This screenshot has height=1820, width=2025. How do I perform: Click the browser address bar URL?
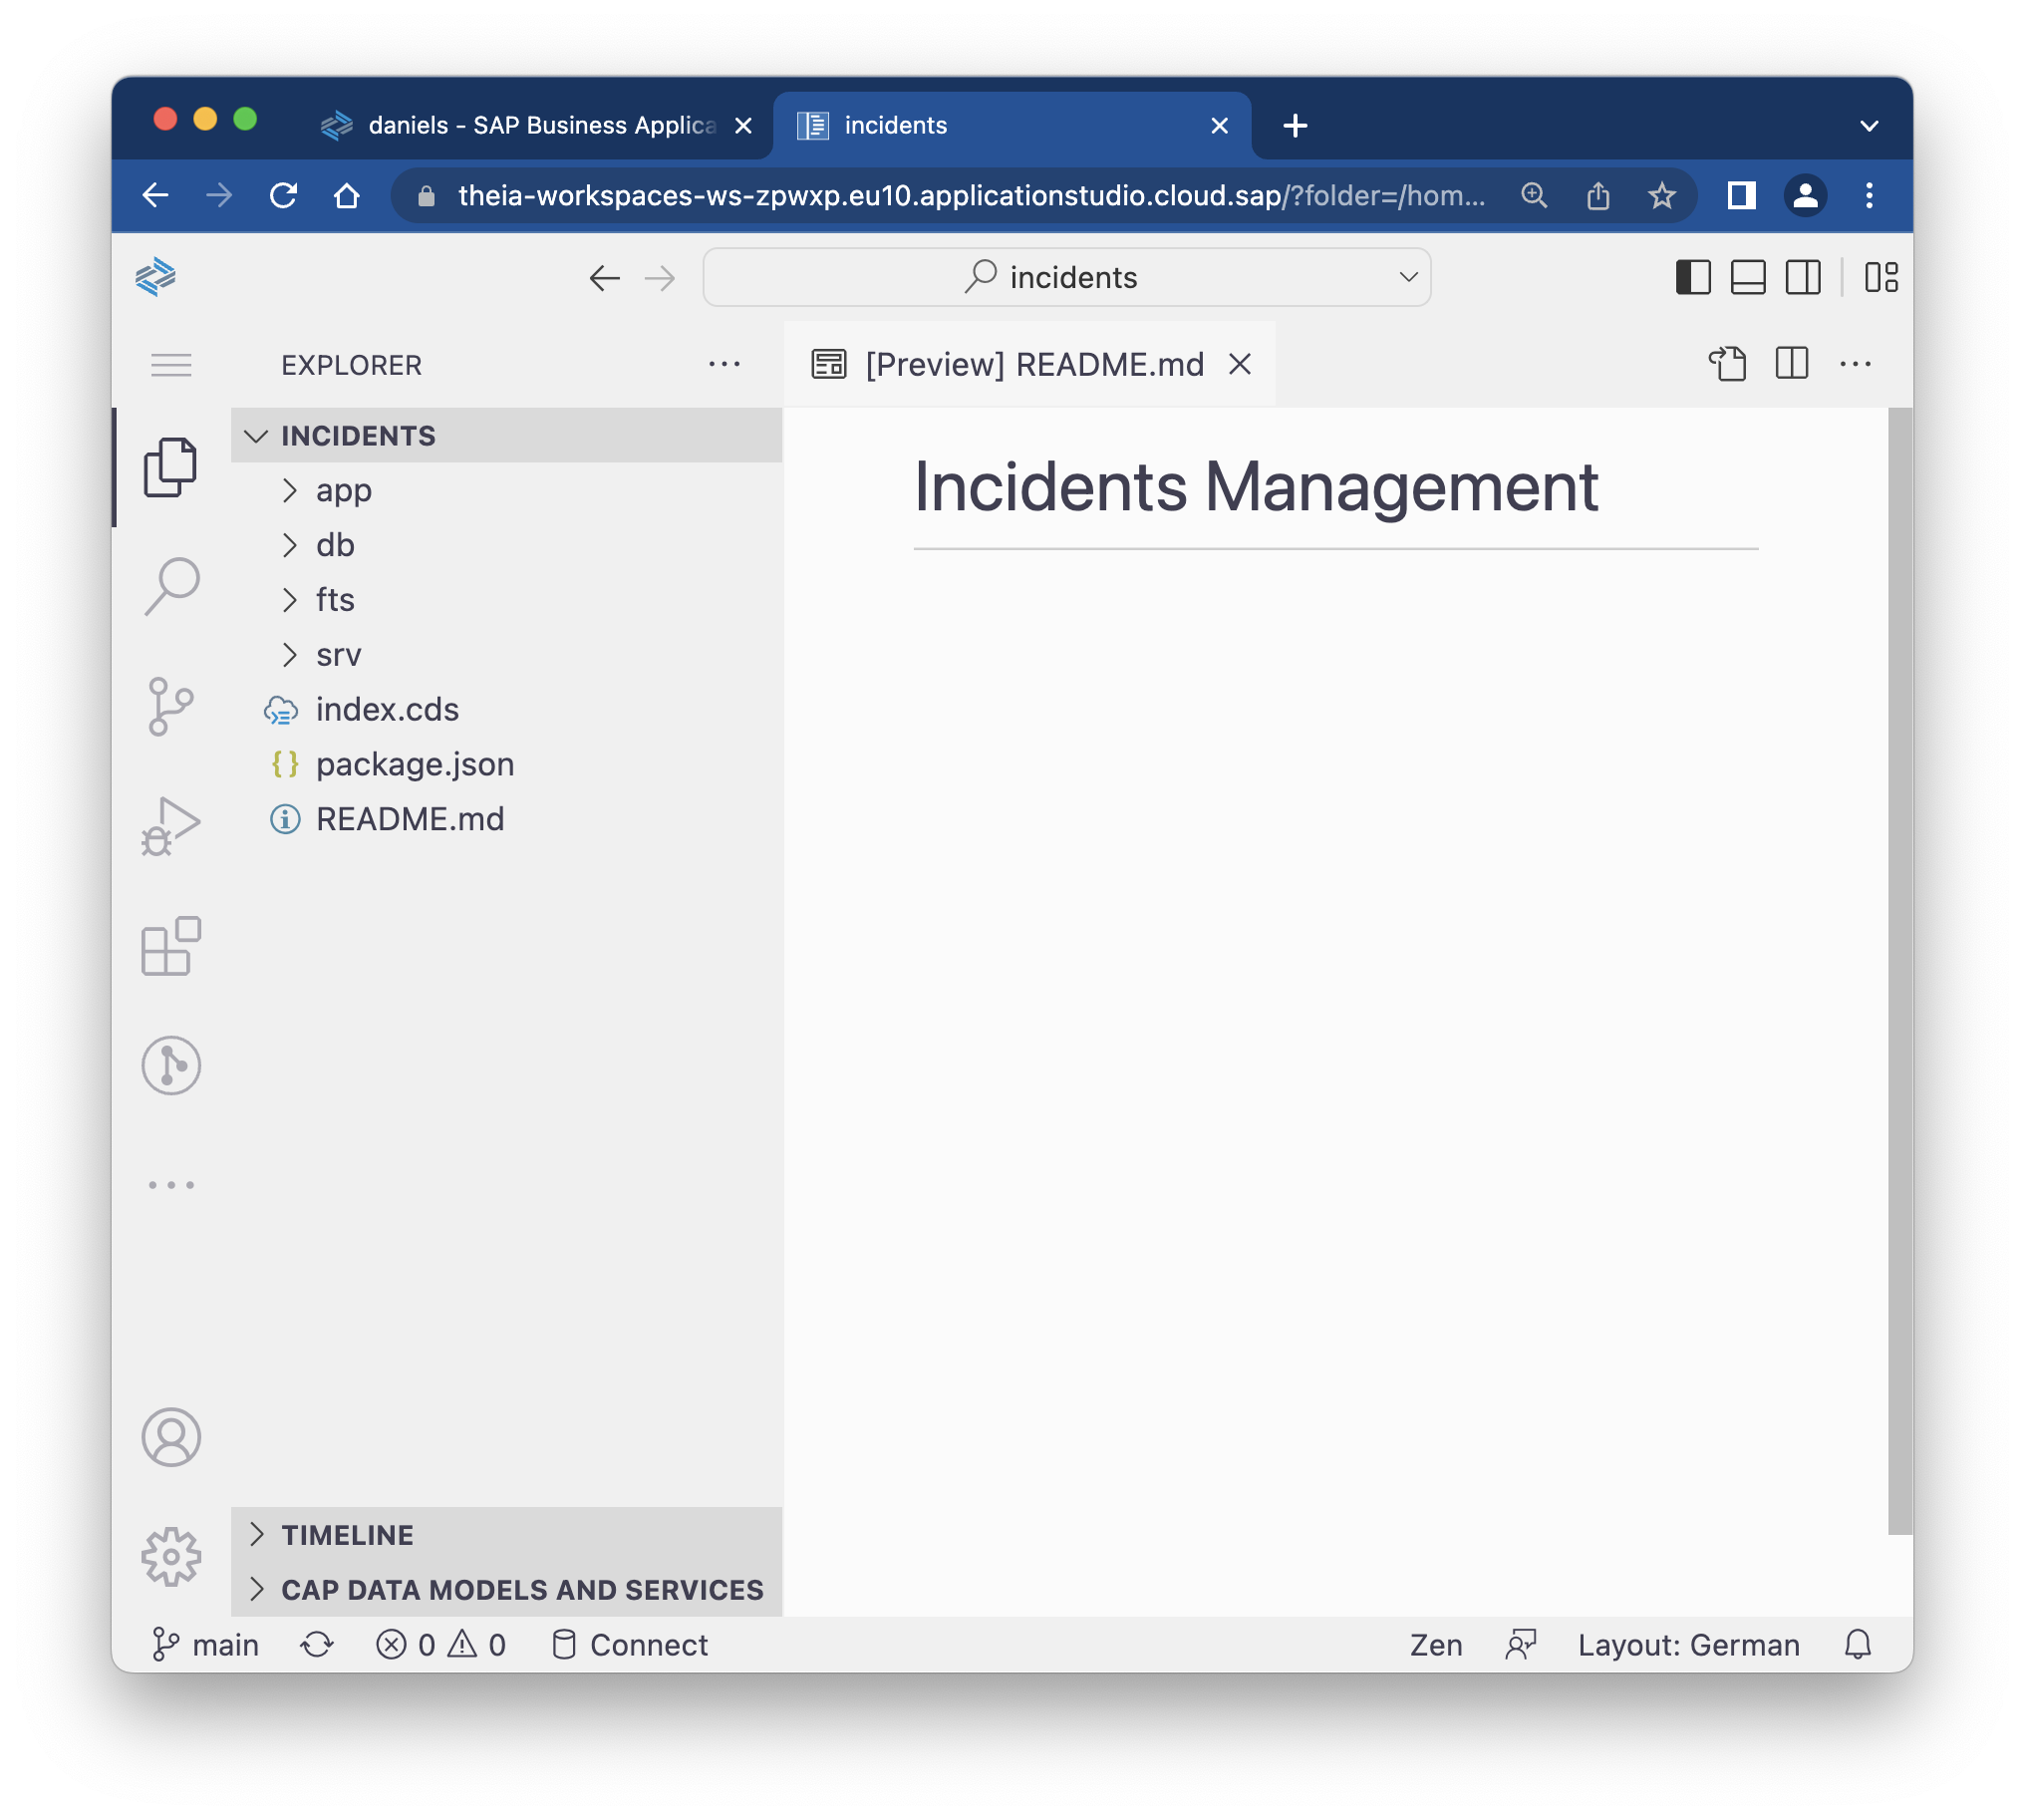(971, 196)
